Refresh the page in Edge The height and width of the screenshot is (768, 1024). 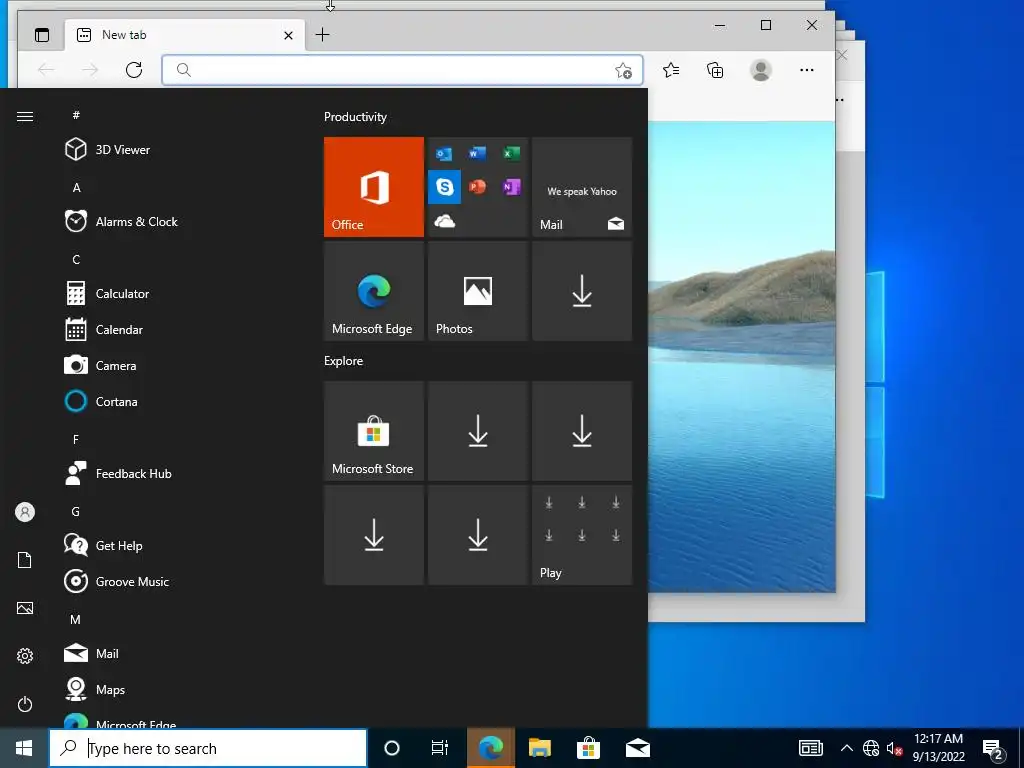coord(134,70)
